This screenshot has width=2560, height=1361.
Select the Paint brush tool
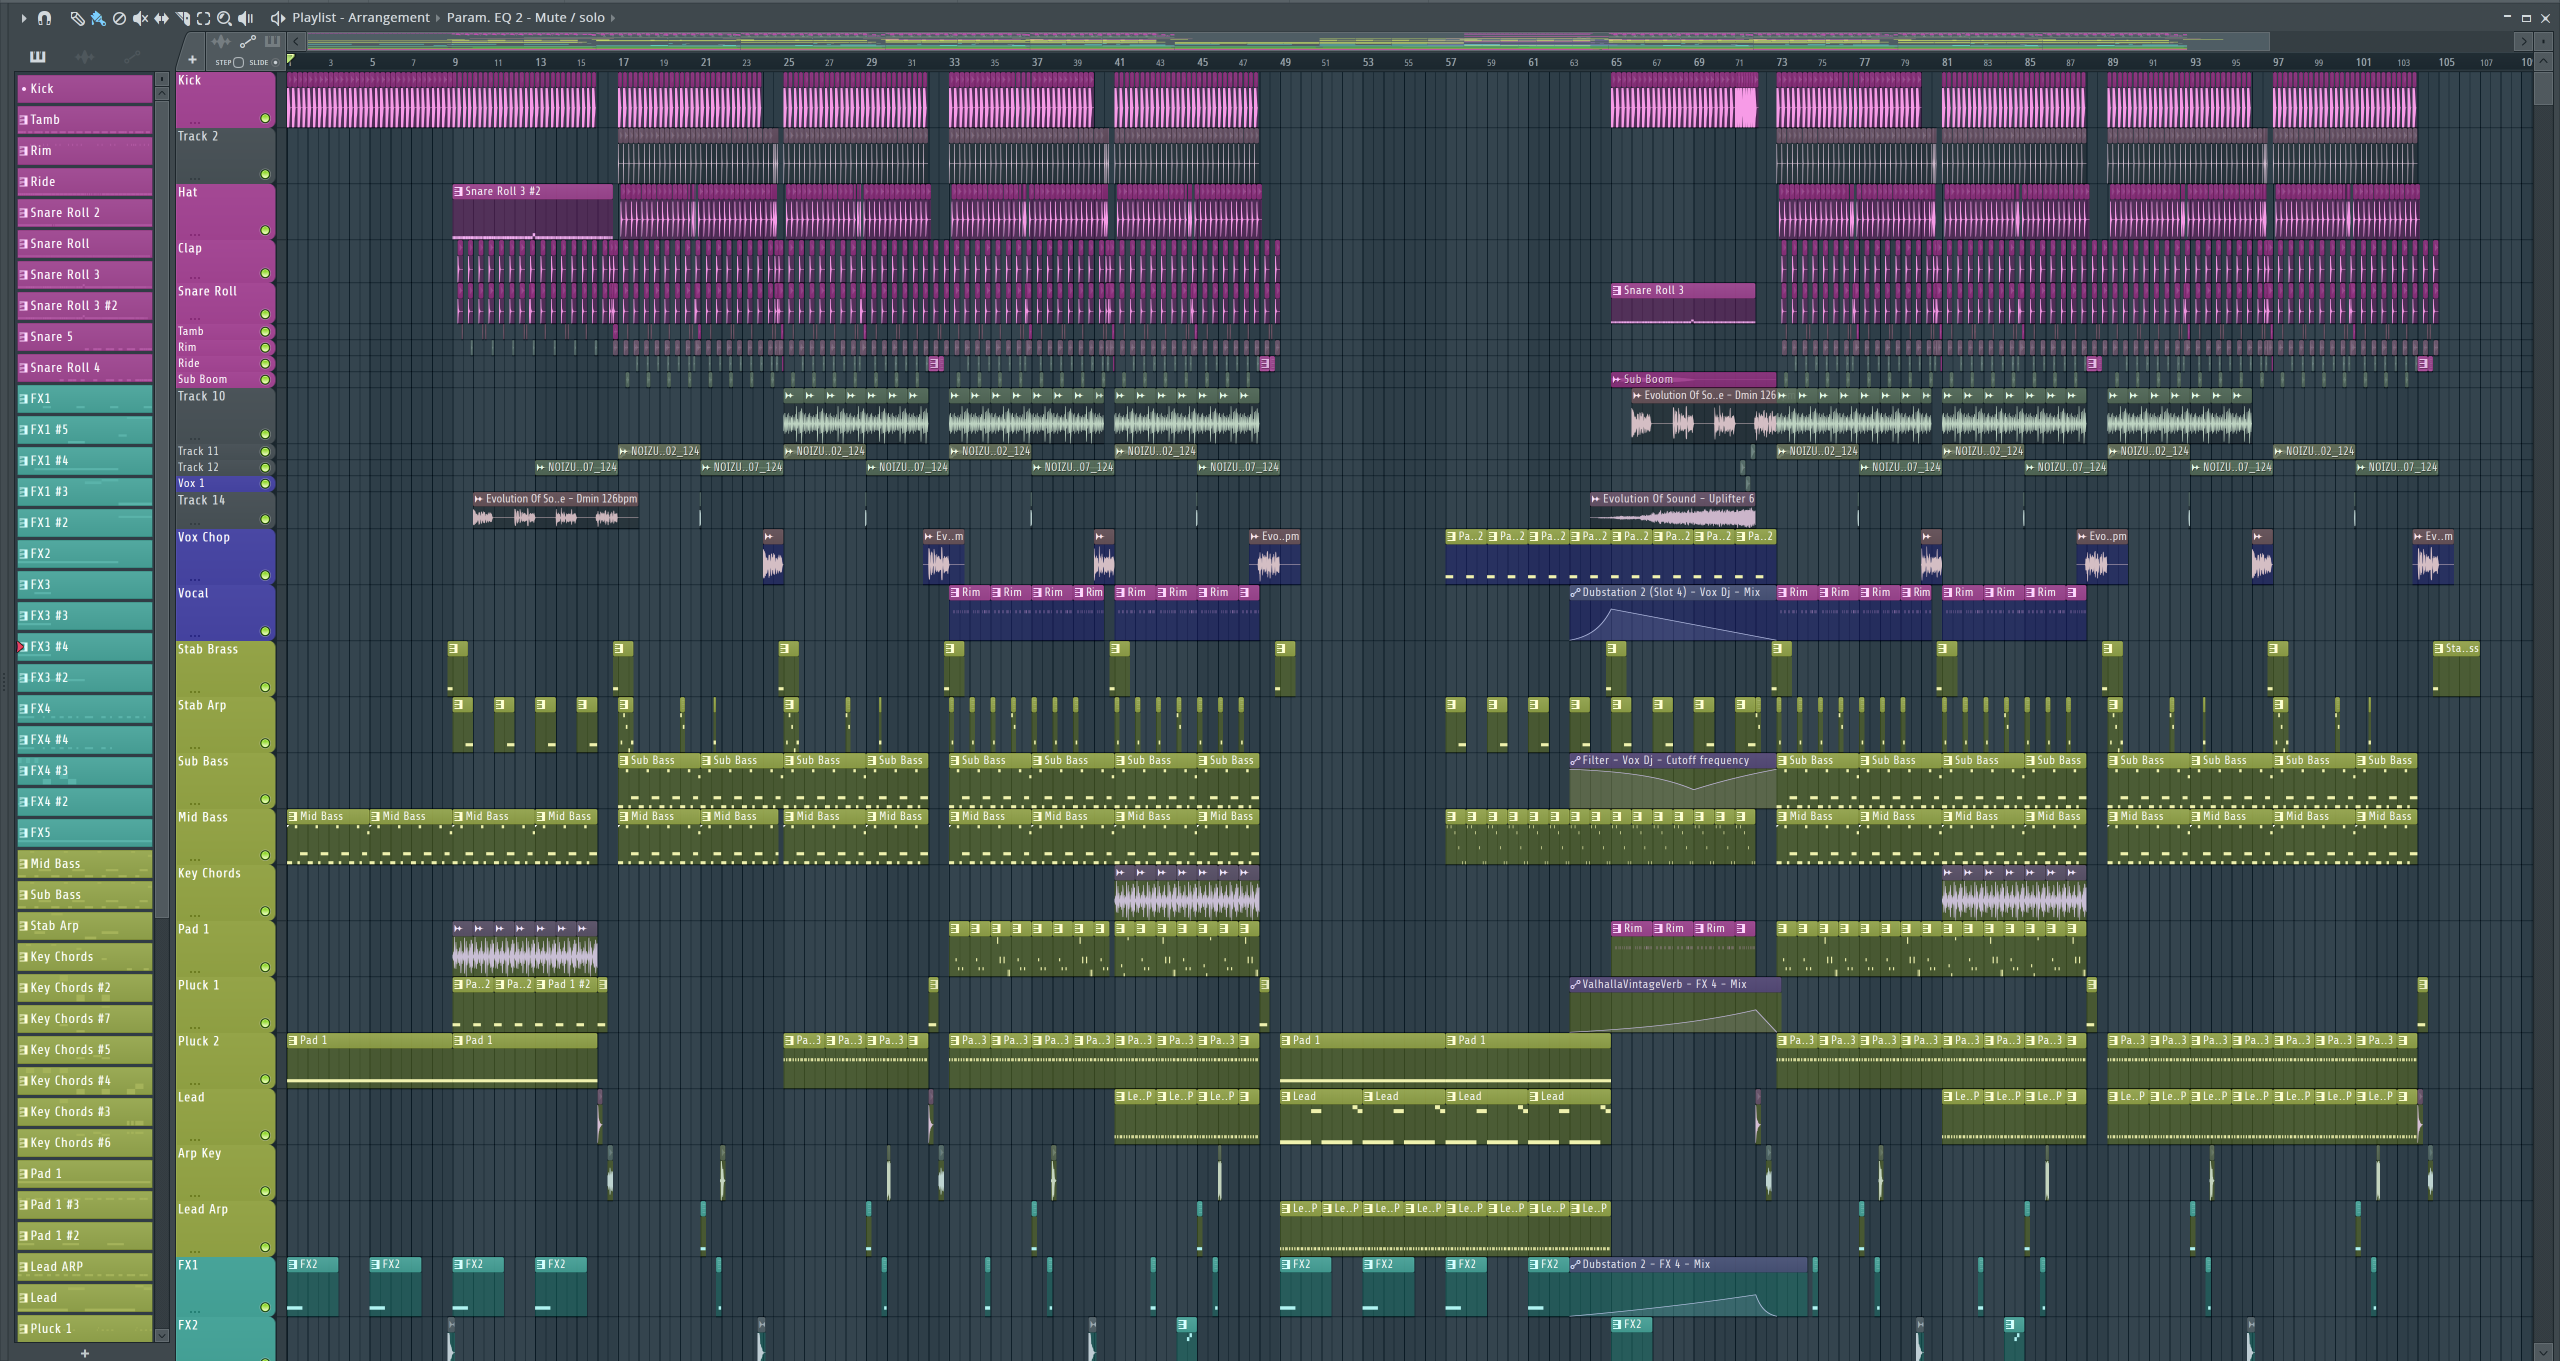pyautogui.click(x=98, y=18)
